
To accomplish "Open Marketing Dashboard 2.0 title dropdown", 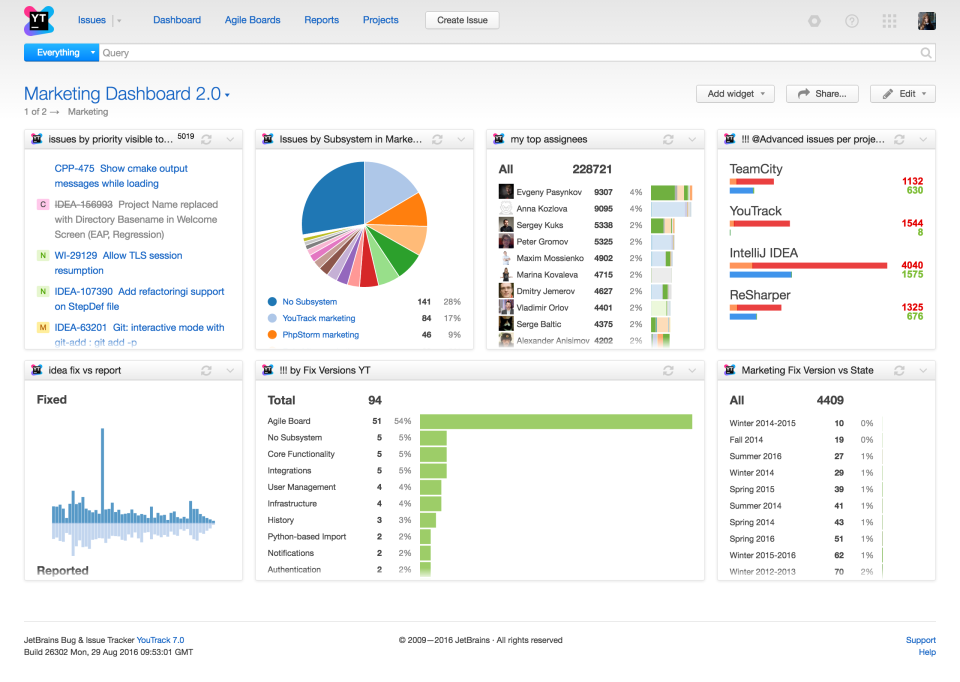I will tap(227, 96).
